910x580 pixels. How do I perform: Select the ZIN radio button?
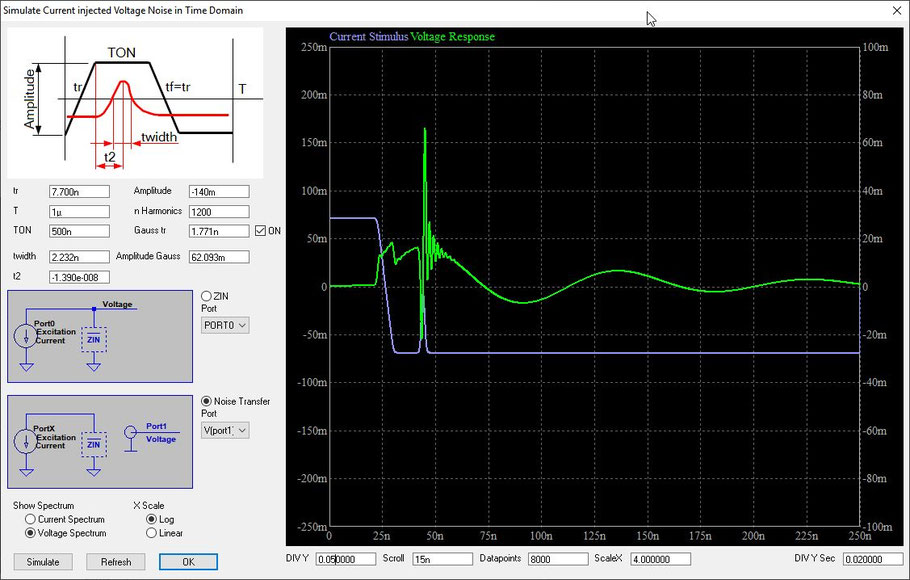coord(207,296)
